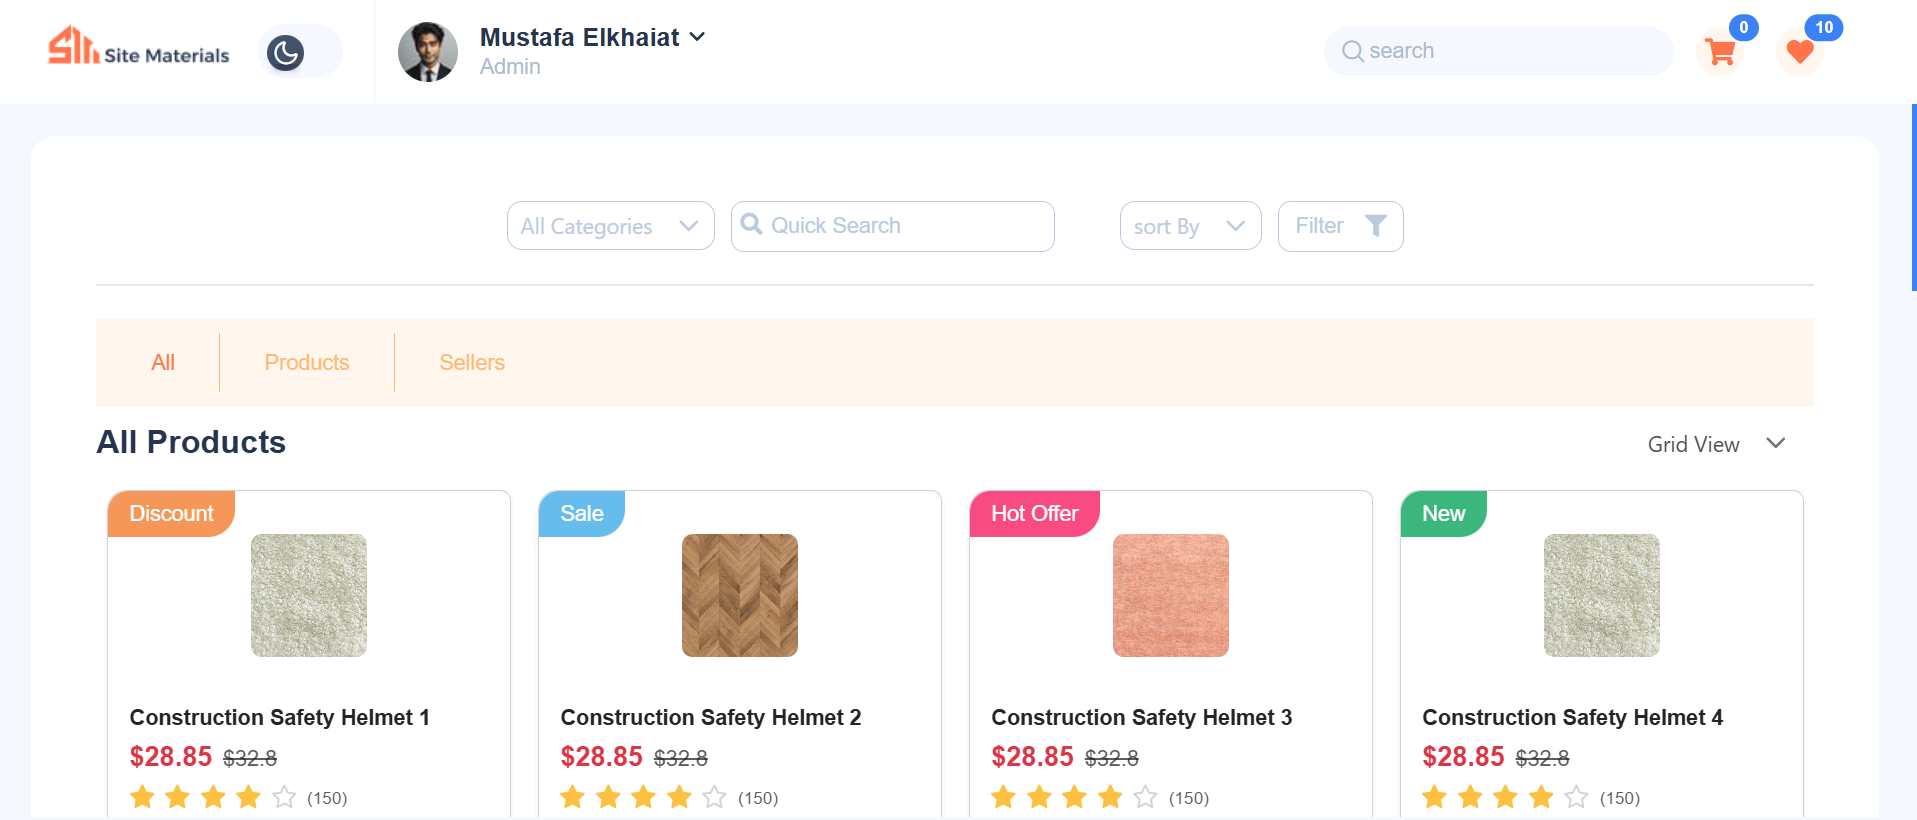
Task: Select the All tab
Action: (x=163, y=363)
